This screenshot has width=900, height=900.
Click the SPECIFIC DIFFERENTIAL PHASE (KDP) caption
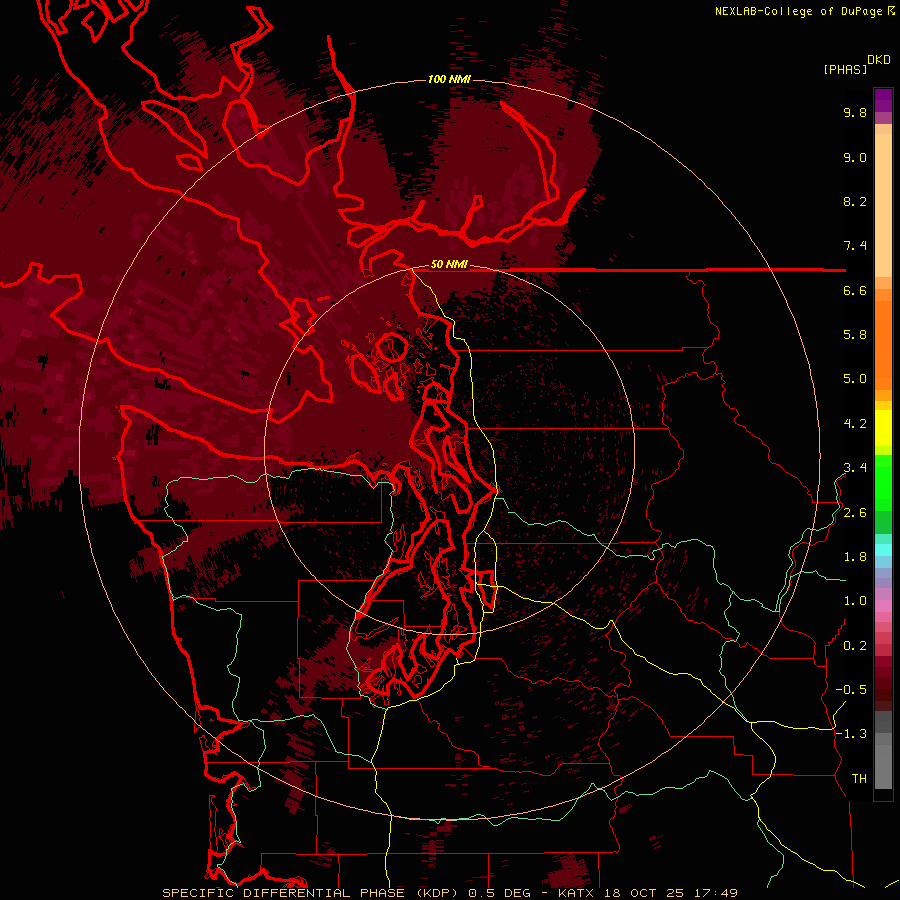click(x=310, y=893)
